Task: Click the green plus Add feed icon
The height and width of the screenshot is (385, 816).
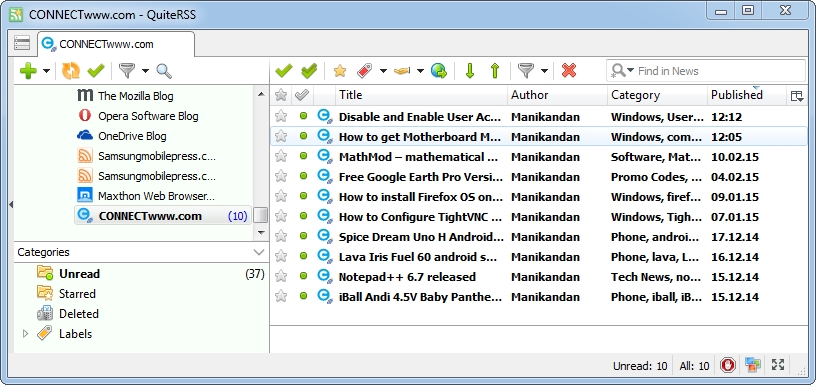Action: (x=28, y=71)
